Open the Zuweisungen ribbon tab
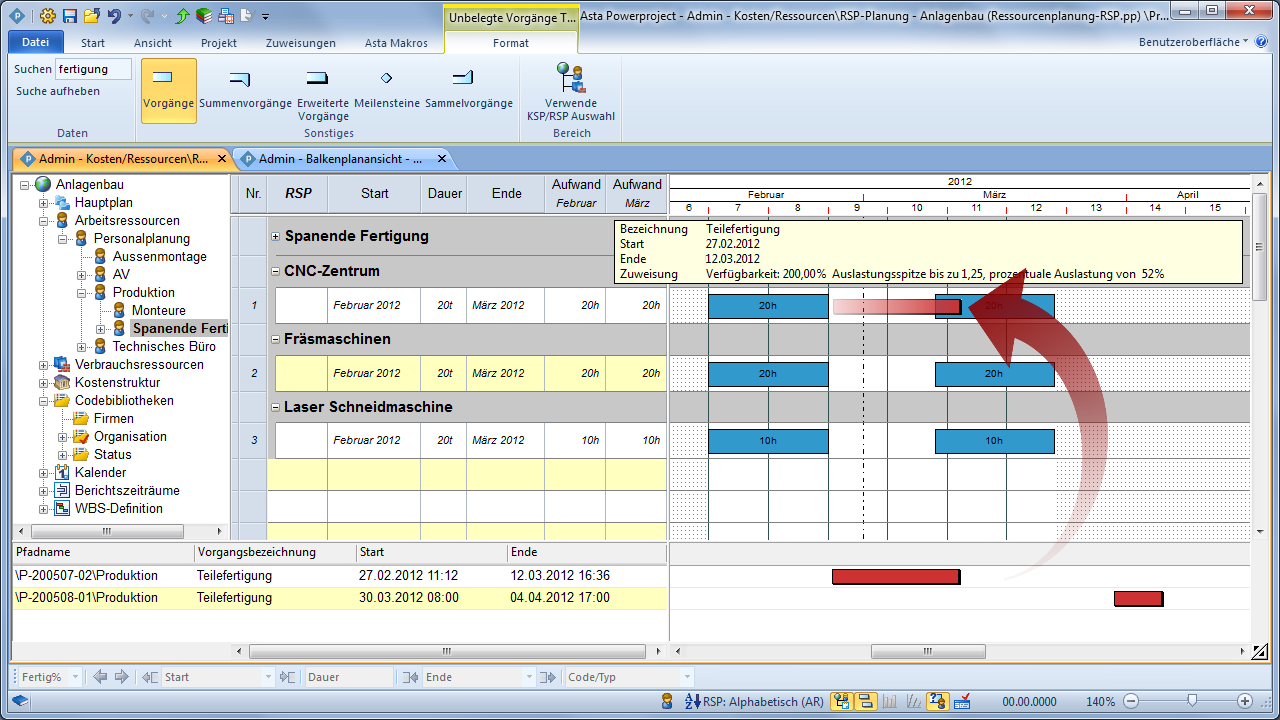This screenshot has height=720, width=1280. (x=300, y=43)
